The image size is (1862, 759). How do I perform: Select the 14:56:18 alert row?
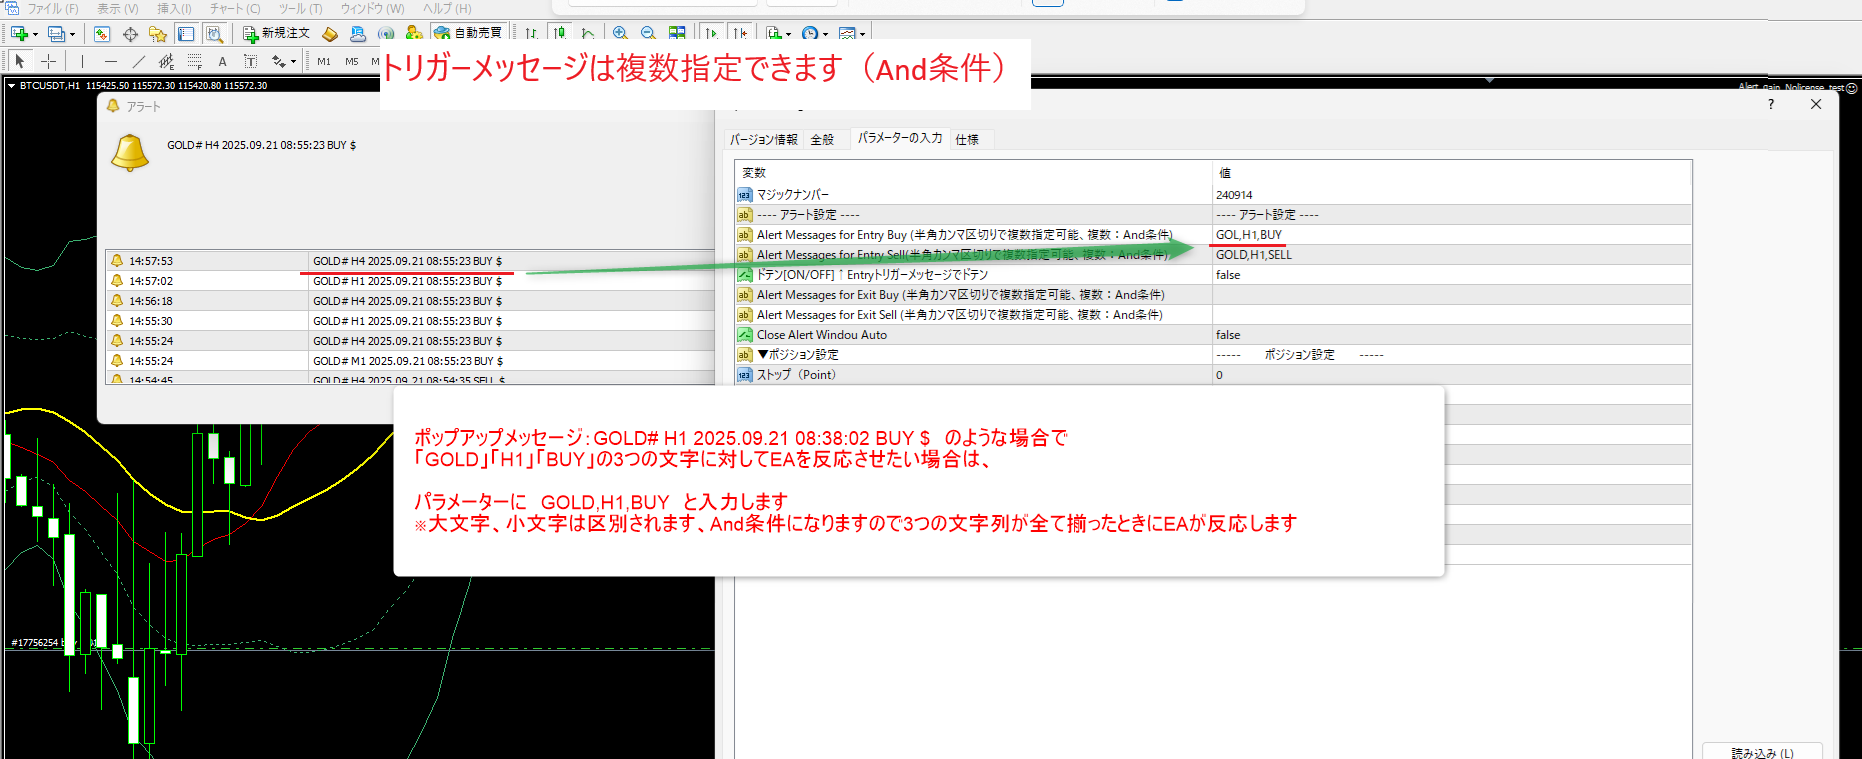[x=410, y=301]
